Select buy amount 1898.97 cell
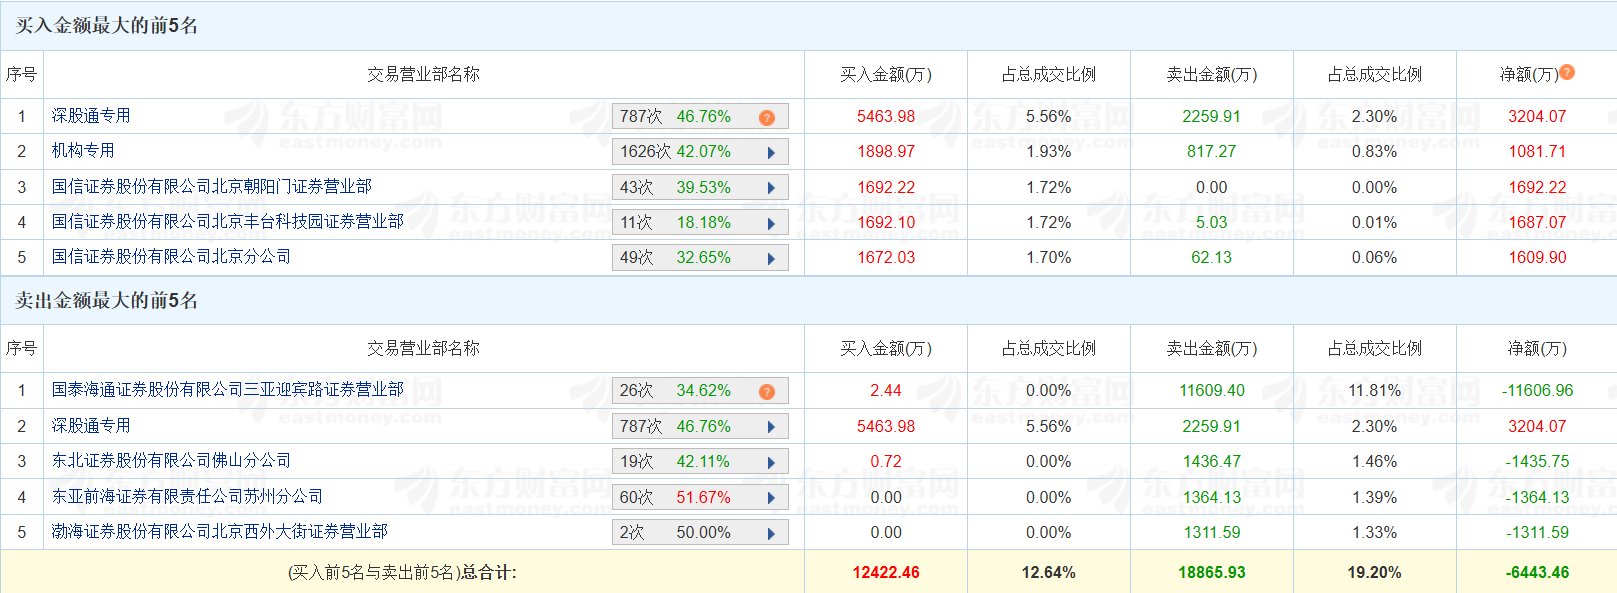This screenshot has width=1617, height=593. pyautogui.click(x=886, y=152)
